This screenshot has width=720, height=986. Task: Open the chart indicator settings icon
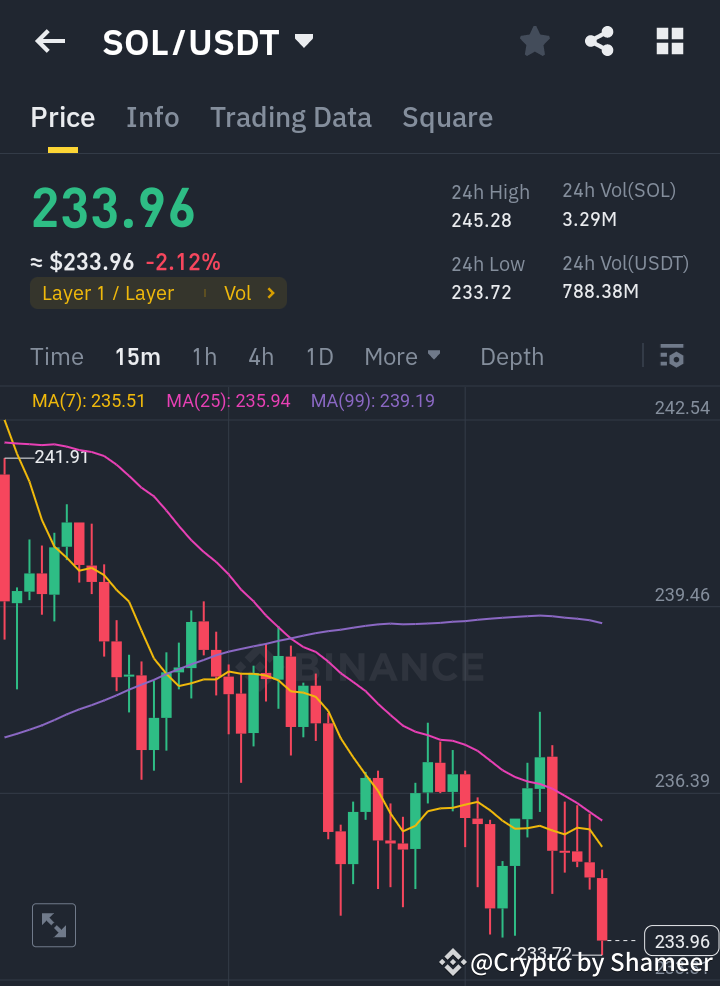pyautogui.click(x=671, y=356)
